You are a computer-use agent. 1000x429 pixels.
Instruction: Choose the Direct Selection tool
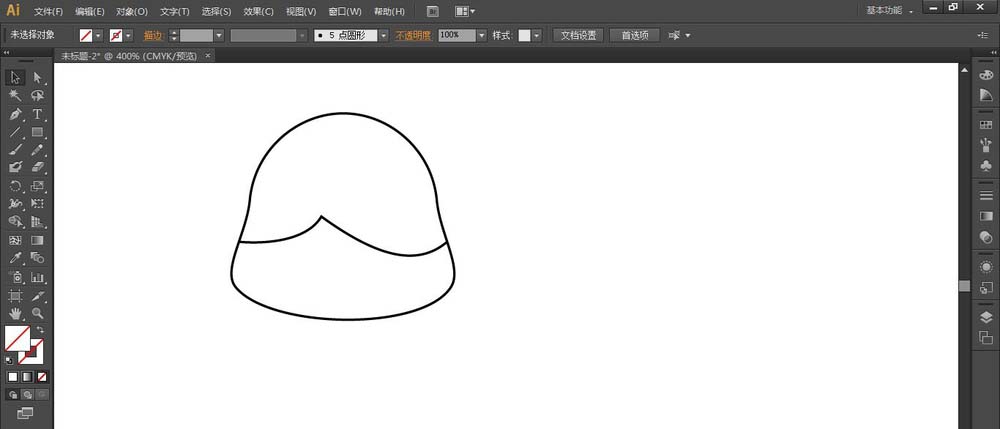point(37,77)
